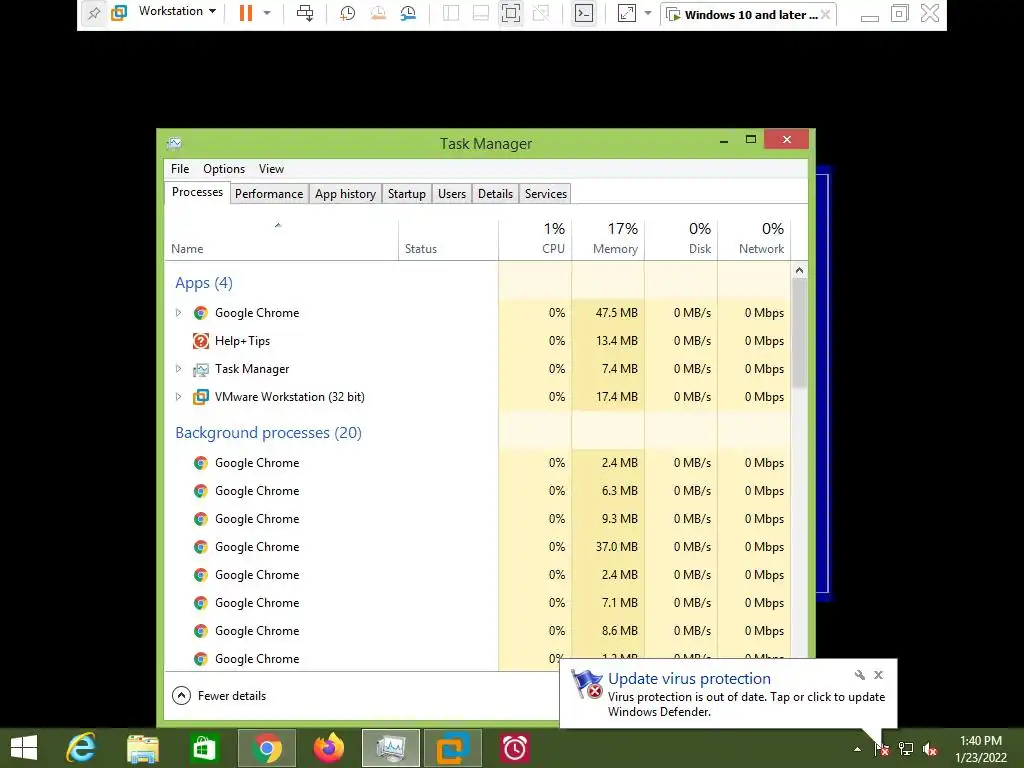1024x768 pixels.
Task: Collapse view with the Fewer details button
Action: [x=219, y=696]
